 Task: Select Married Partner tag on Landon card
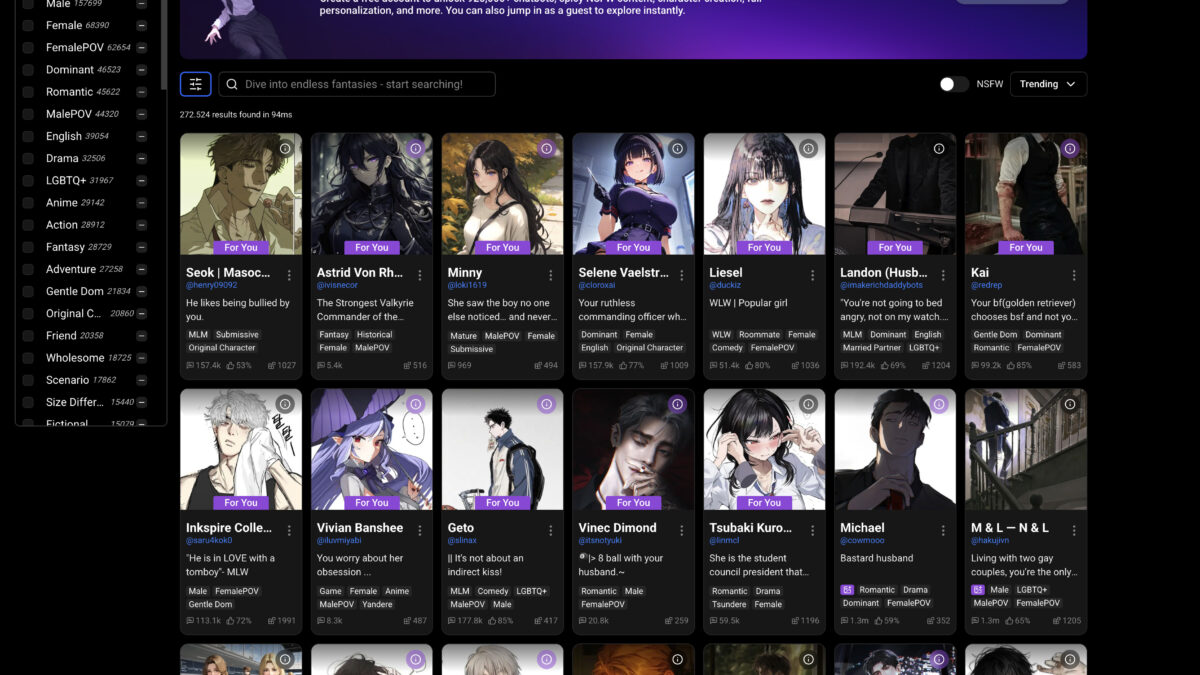click(x=872, y=348)
